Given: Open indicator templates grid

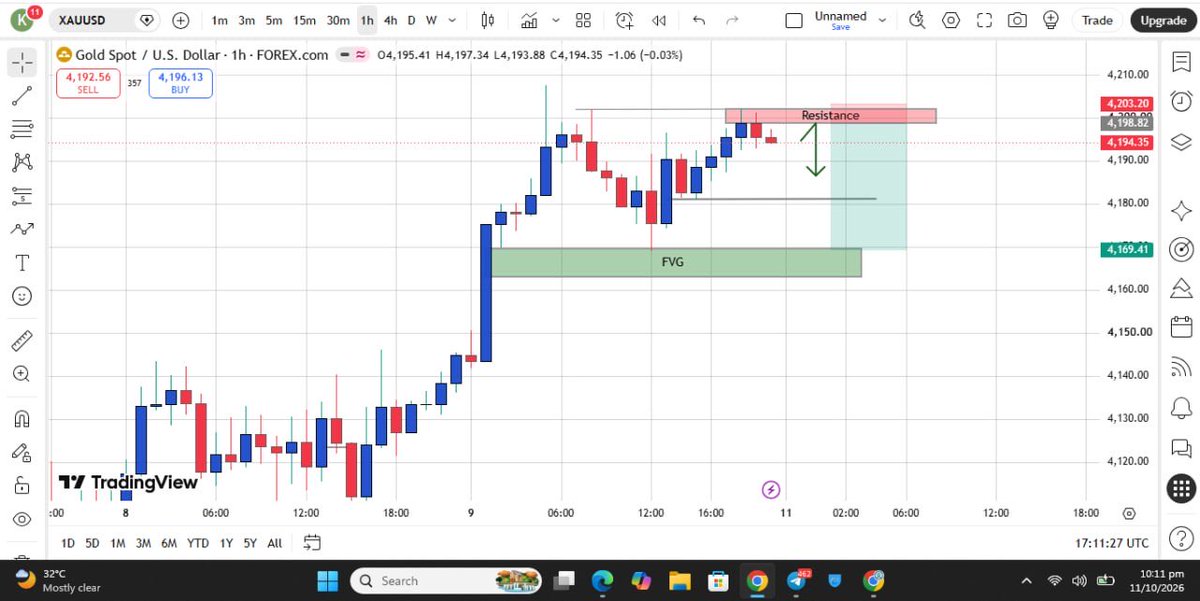Looking at the screenshot, I should [x=584, y=20].
